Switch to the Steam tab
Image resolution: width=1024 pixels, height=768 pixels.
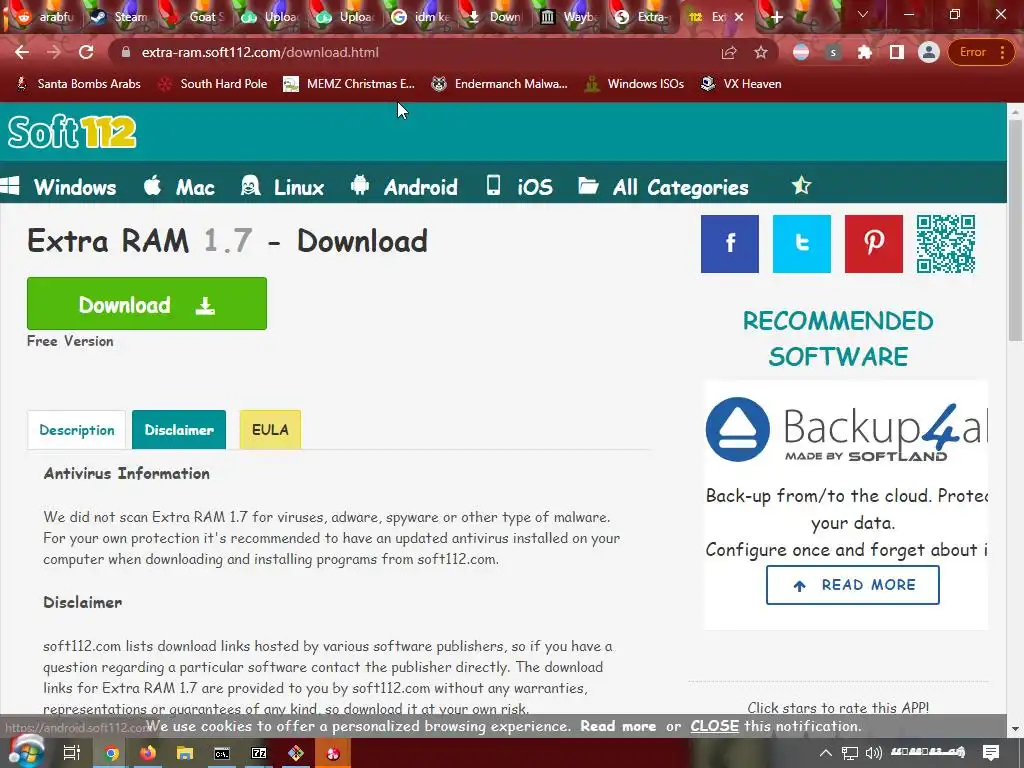pos(120,17)
